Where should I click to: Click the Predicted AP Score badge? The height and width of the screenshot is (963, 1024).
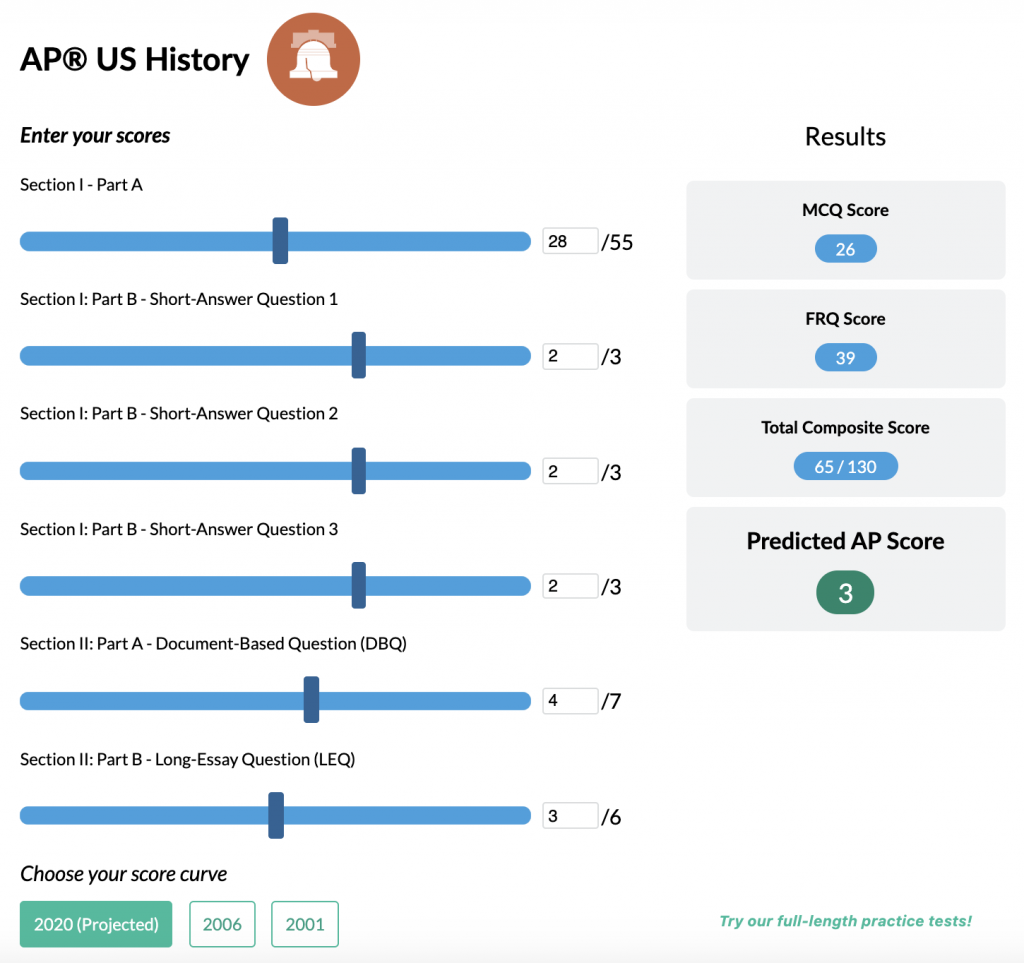pyautogui.click(x=845, y=593)
